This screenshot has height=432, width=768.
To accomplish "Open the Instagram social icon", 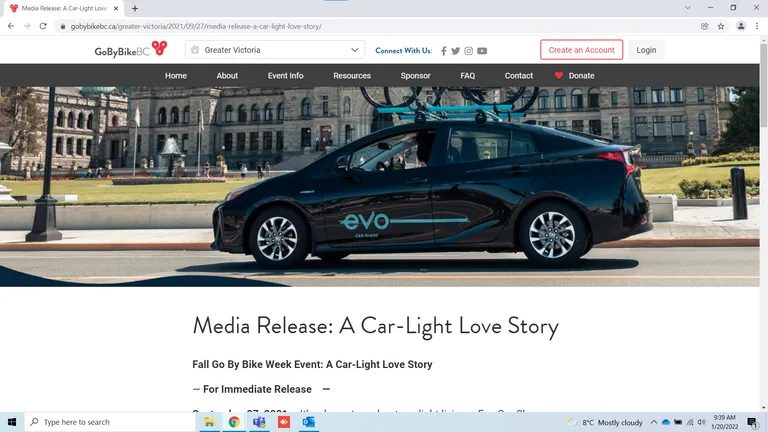I will [469, 51].
